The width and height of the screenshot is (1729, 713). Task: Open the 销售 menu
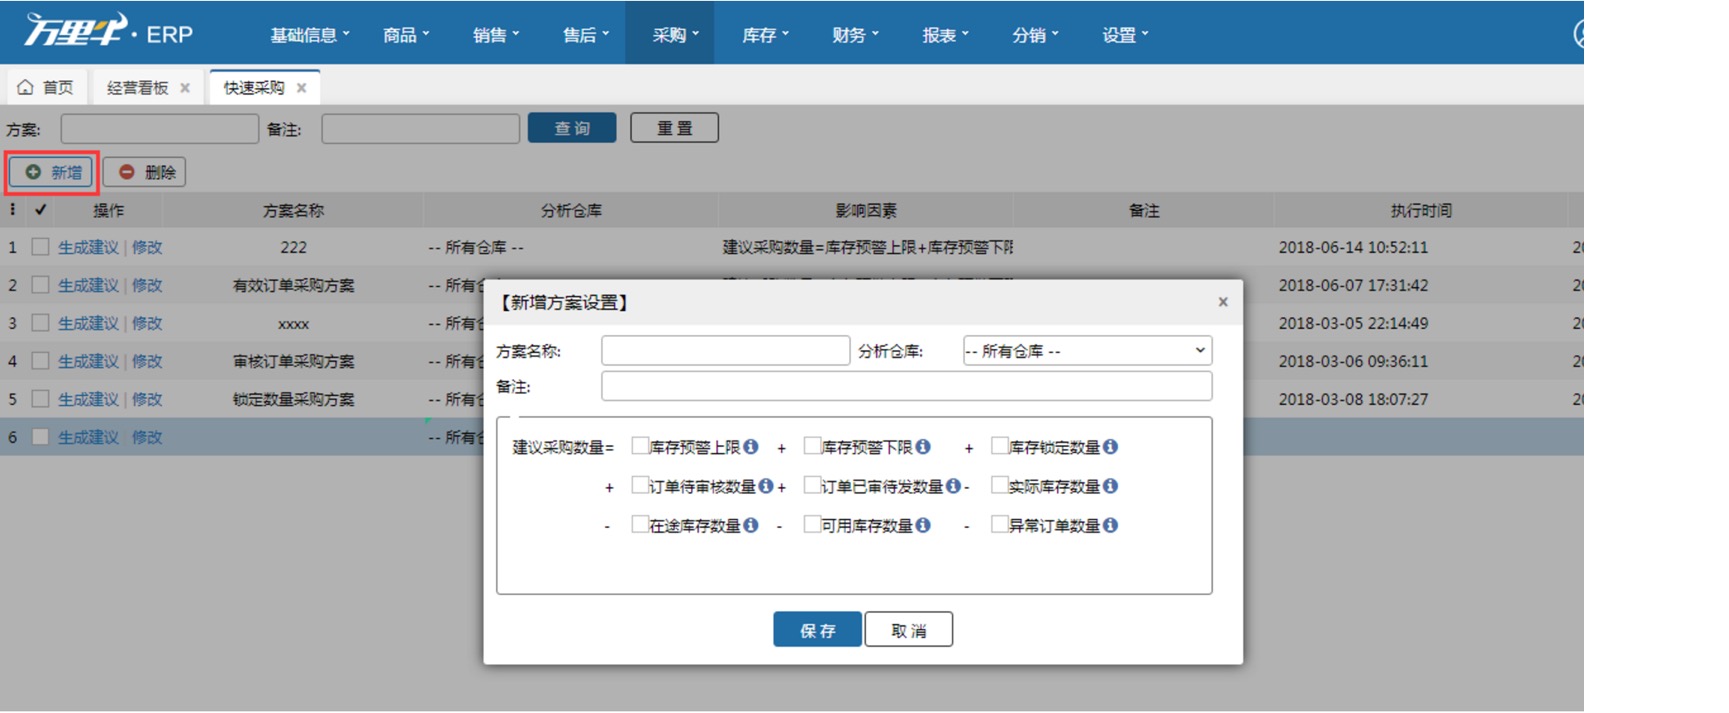pyautogui.click(x=496, y=35)
